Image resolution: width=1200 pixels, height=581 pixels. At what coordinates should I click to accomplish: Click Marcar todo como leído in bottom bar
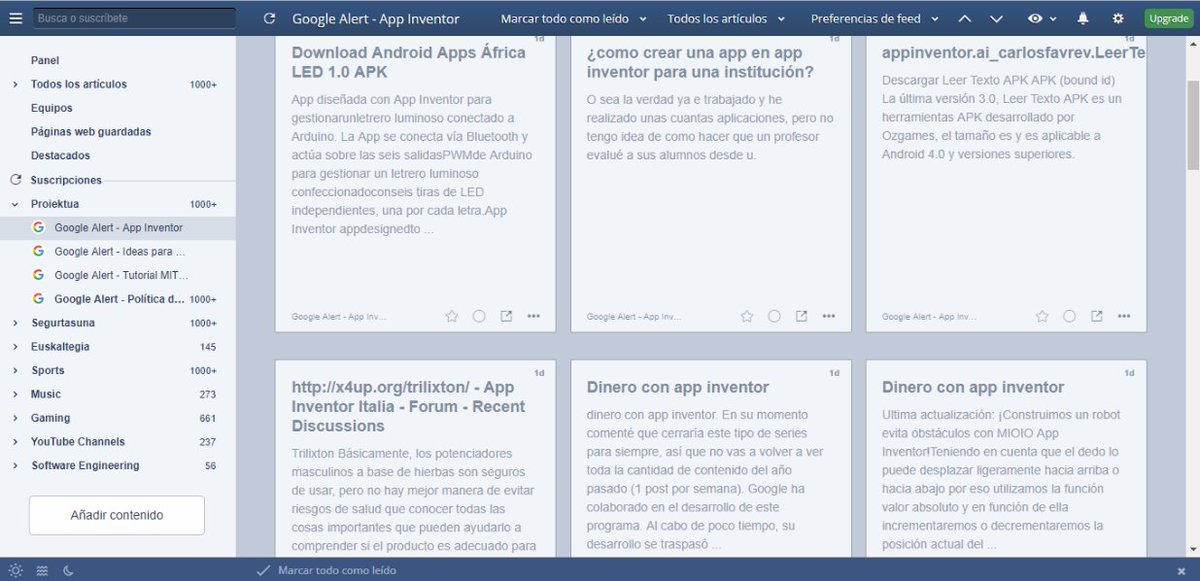[337, 570]
